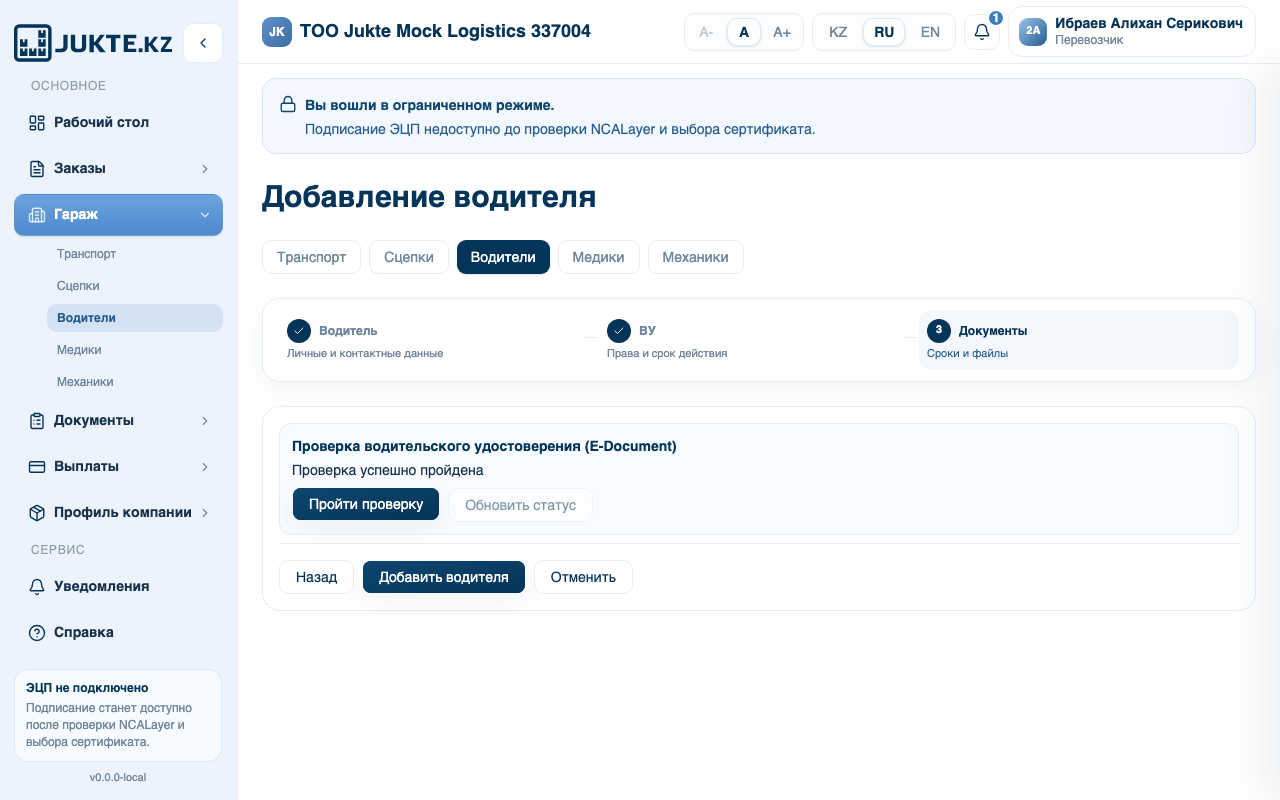The image size is (1280, 800).
Task: Click heading Добавление водителя
Action: pyautogui.click(x=429, y=197)
